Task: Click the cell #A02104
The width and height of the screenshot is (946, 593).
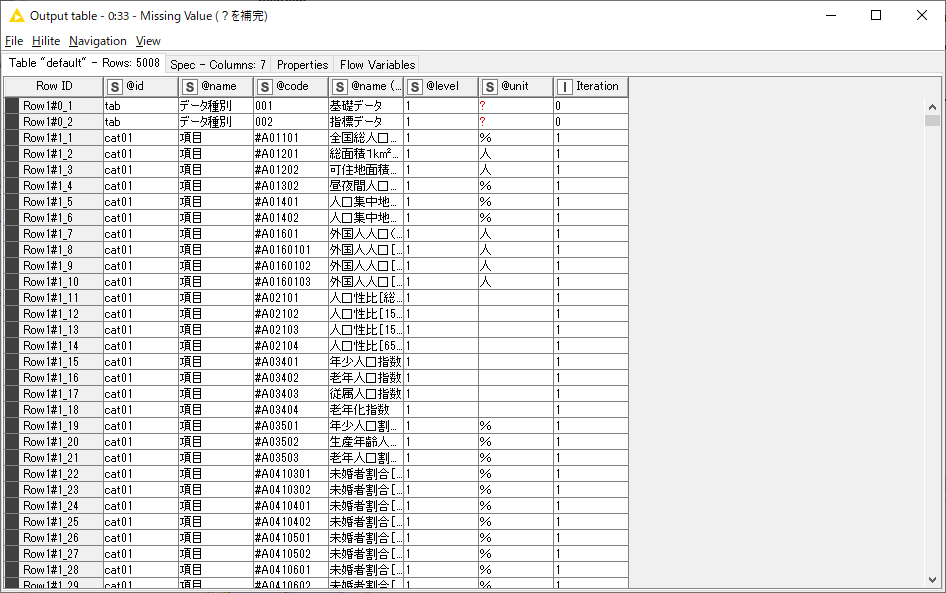Action: (x=291, y=346)
